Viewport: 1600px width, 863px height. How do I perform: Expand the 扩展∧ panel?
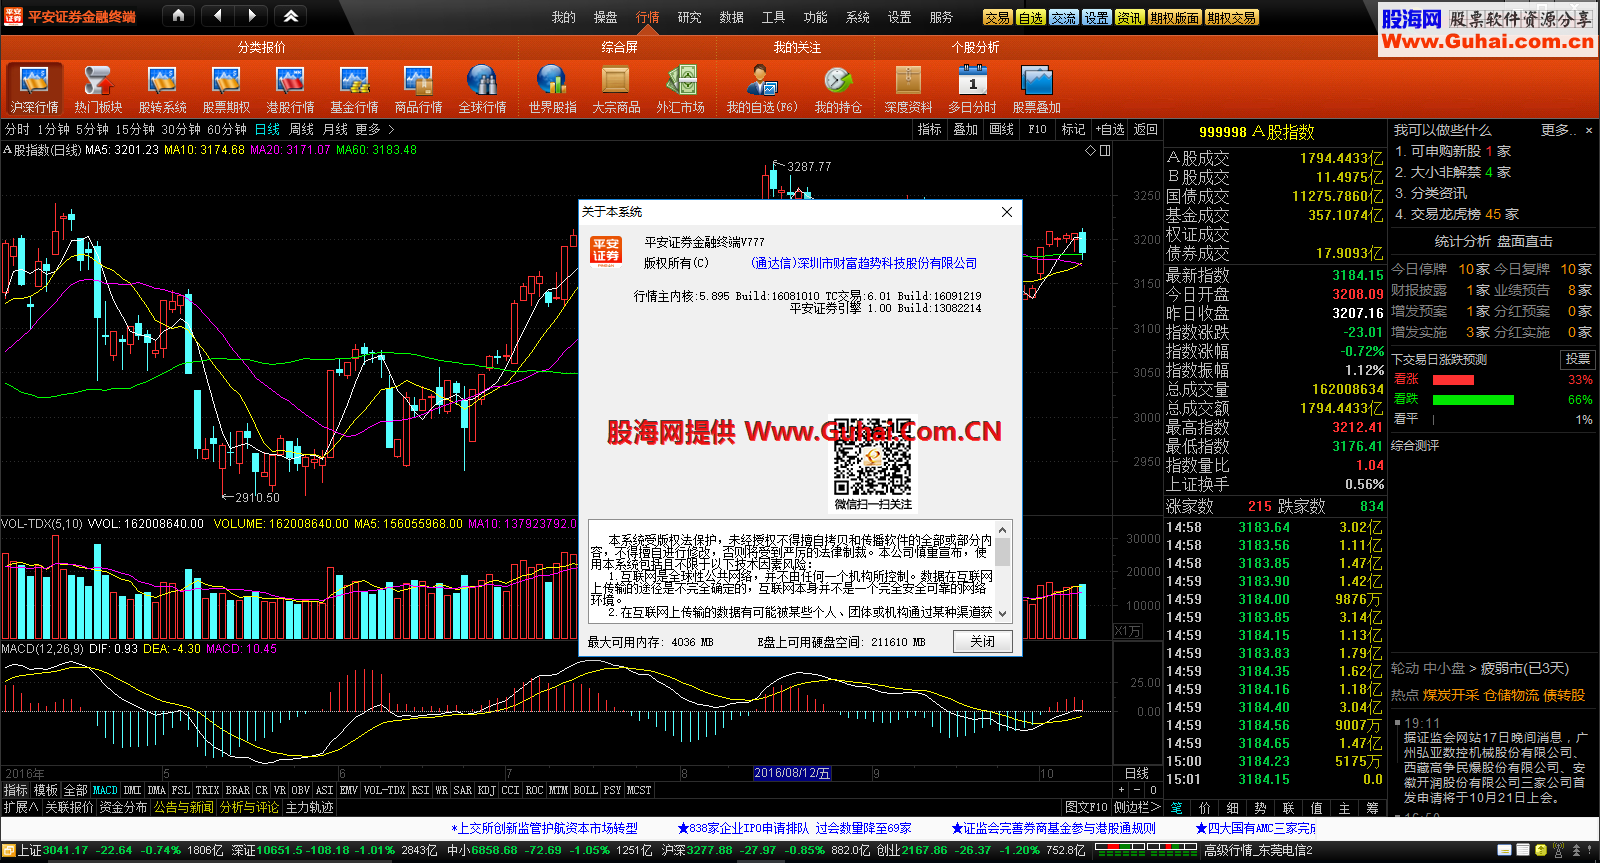coord(21,807)
